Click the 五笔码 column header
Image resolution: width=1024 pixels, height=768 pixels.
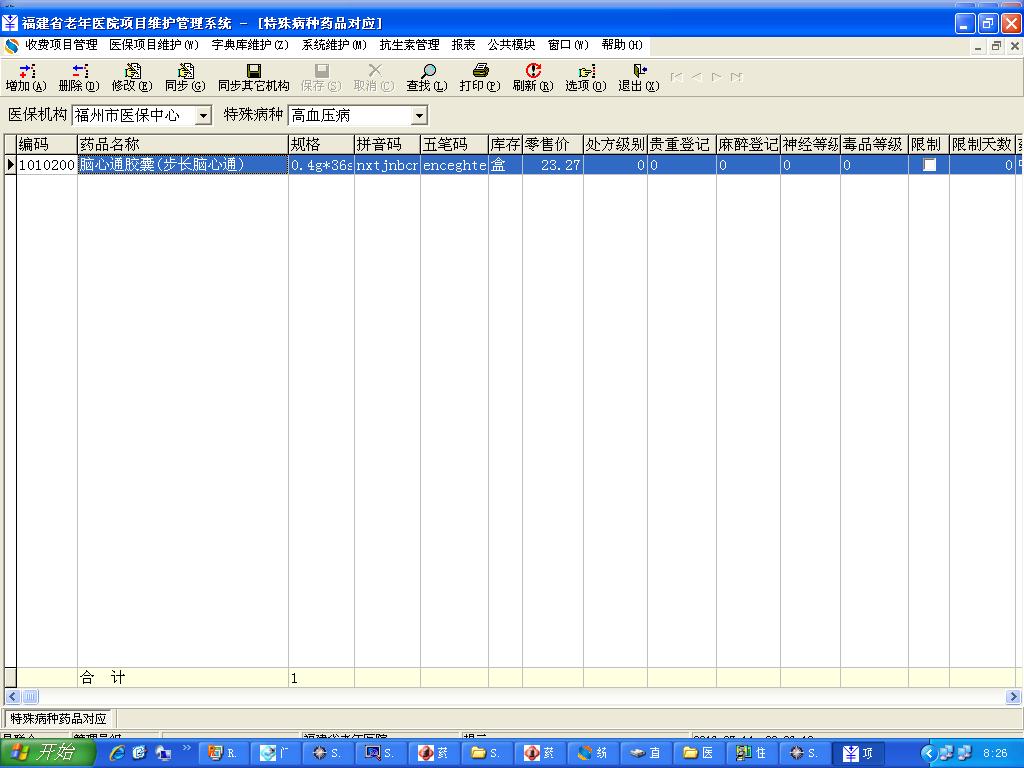pyautogui.click(x=454, y=144)
